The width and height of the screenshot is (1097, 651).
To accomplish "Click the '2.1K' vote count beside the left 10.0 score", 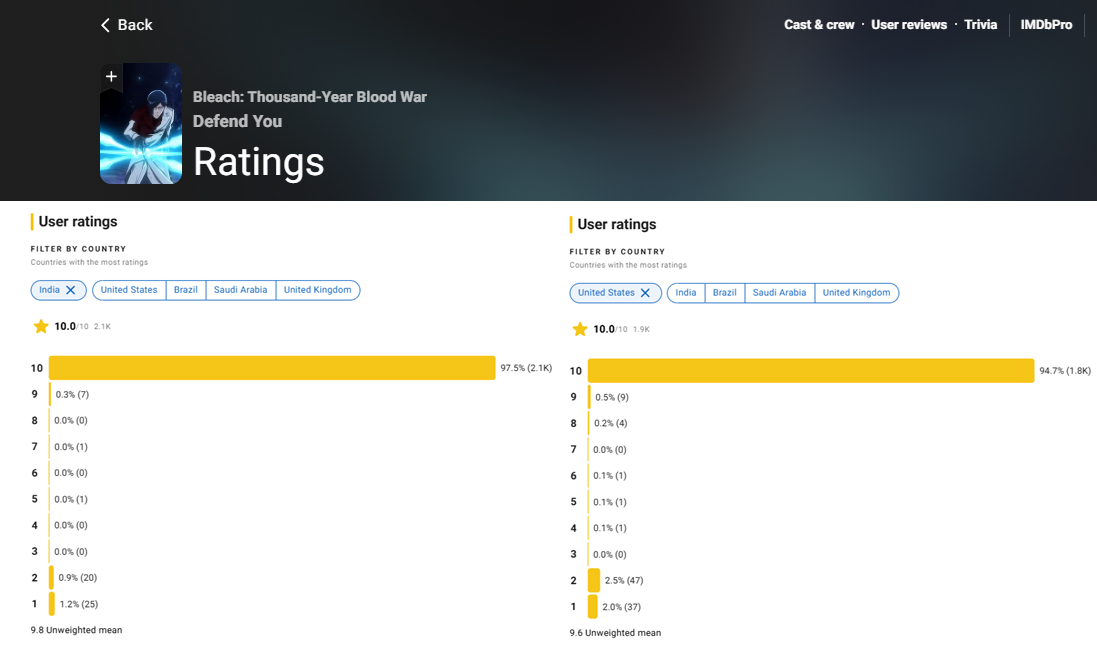I will click(x=102, y=327).
